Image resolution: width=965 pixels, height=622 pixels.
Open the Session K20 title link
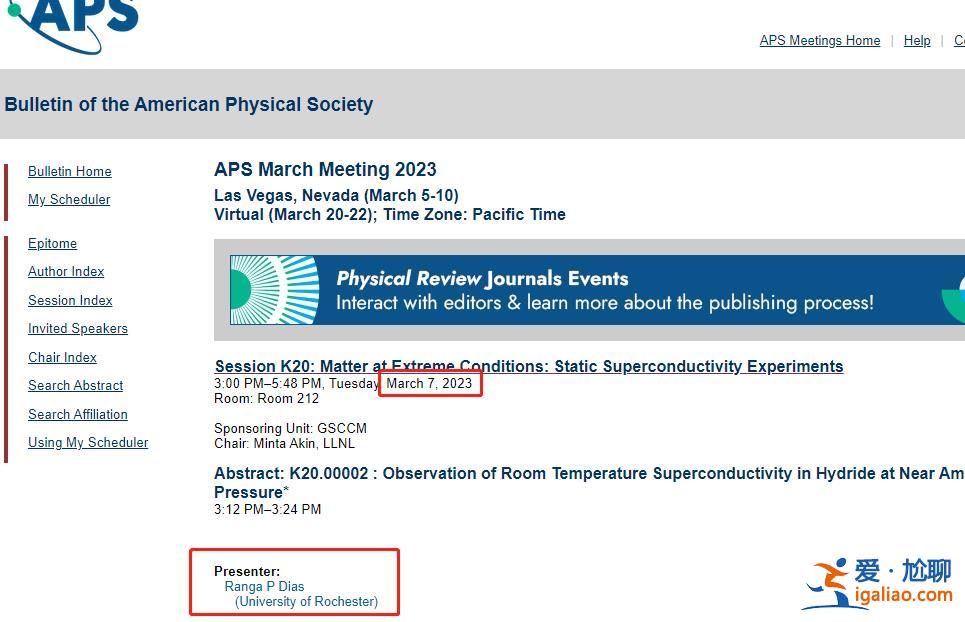(528, 366)
